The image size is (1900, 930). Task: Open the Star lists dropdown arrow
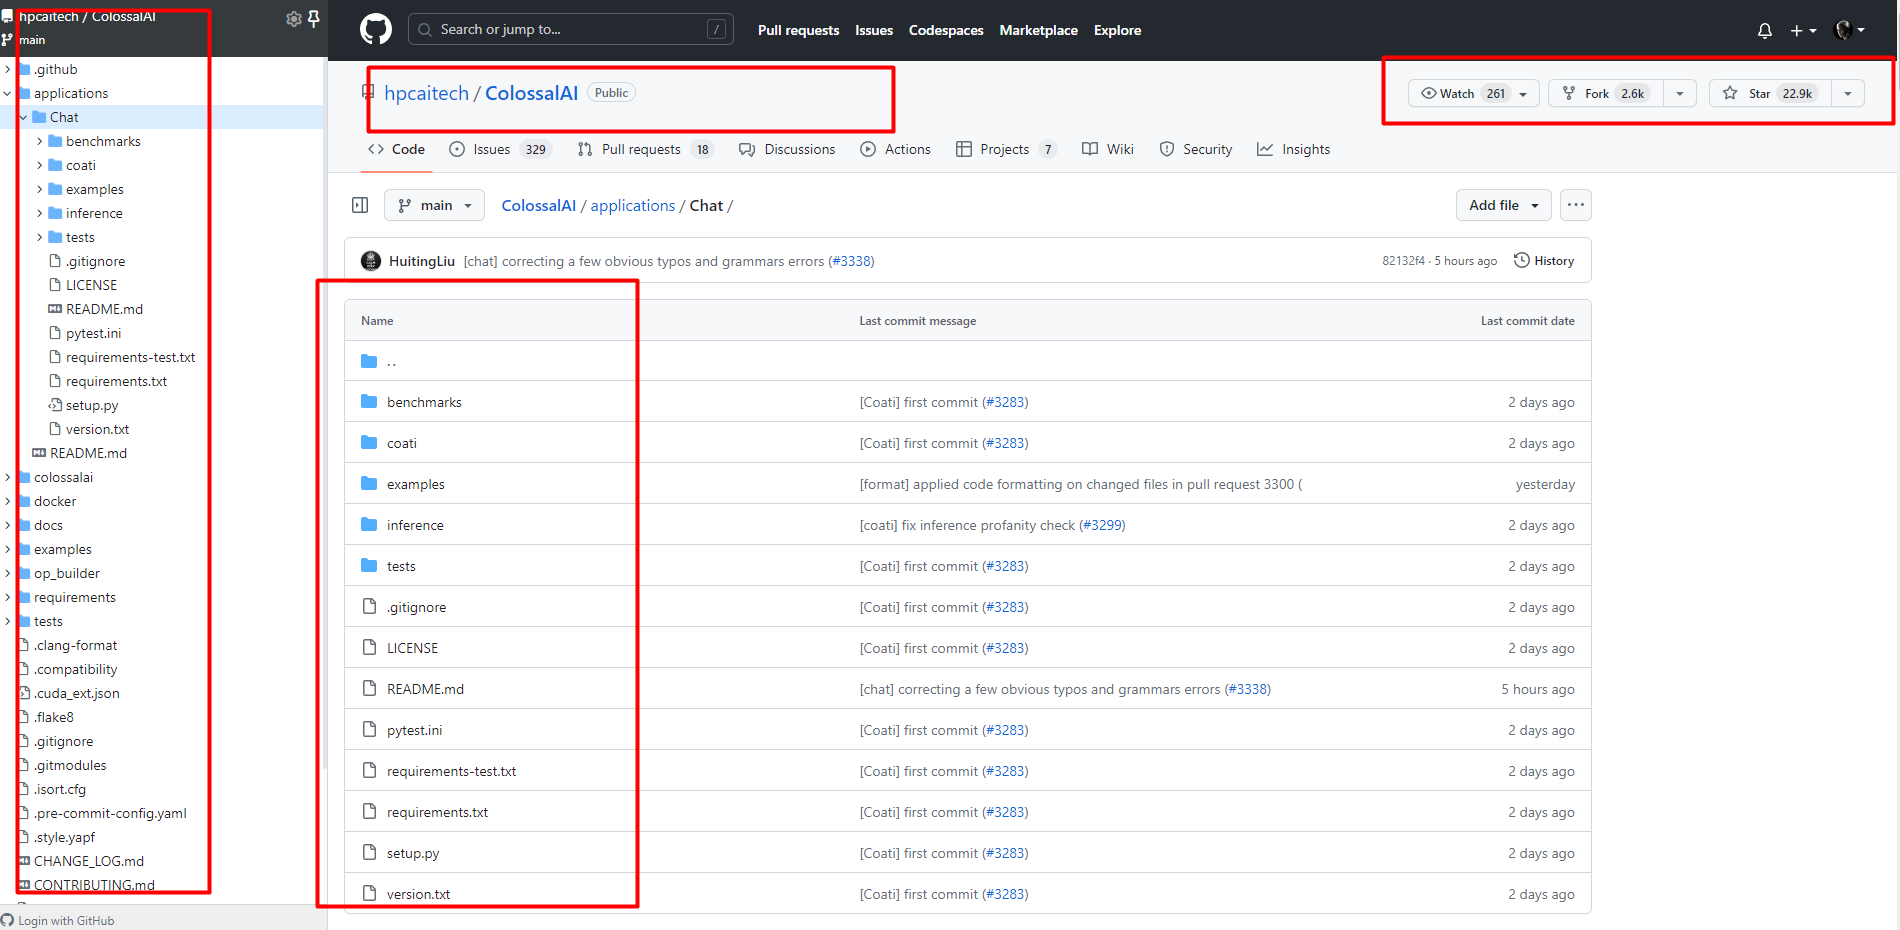[x=1848, y=94]
